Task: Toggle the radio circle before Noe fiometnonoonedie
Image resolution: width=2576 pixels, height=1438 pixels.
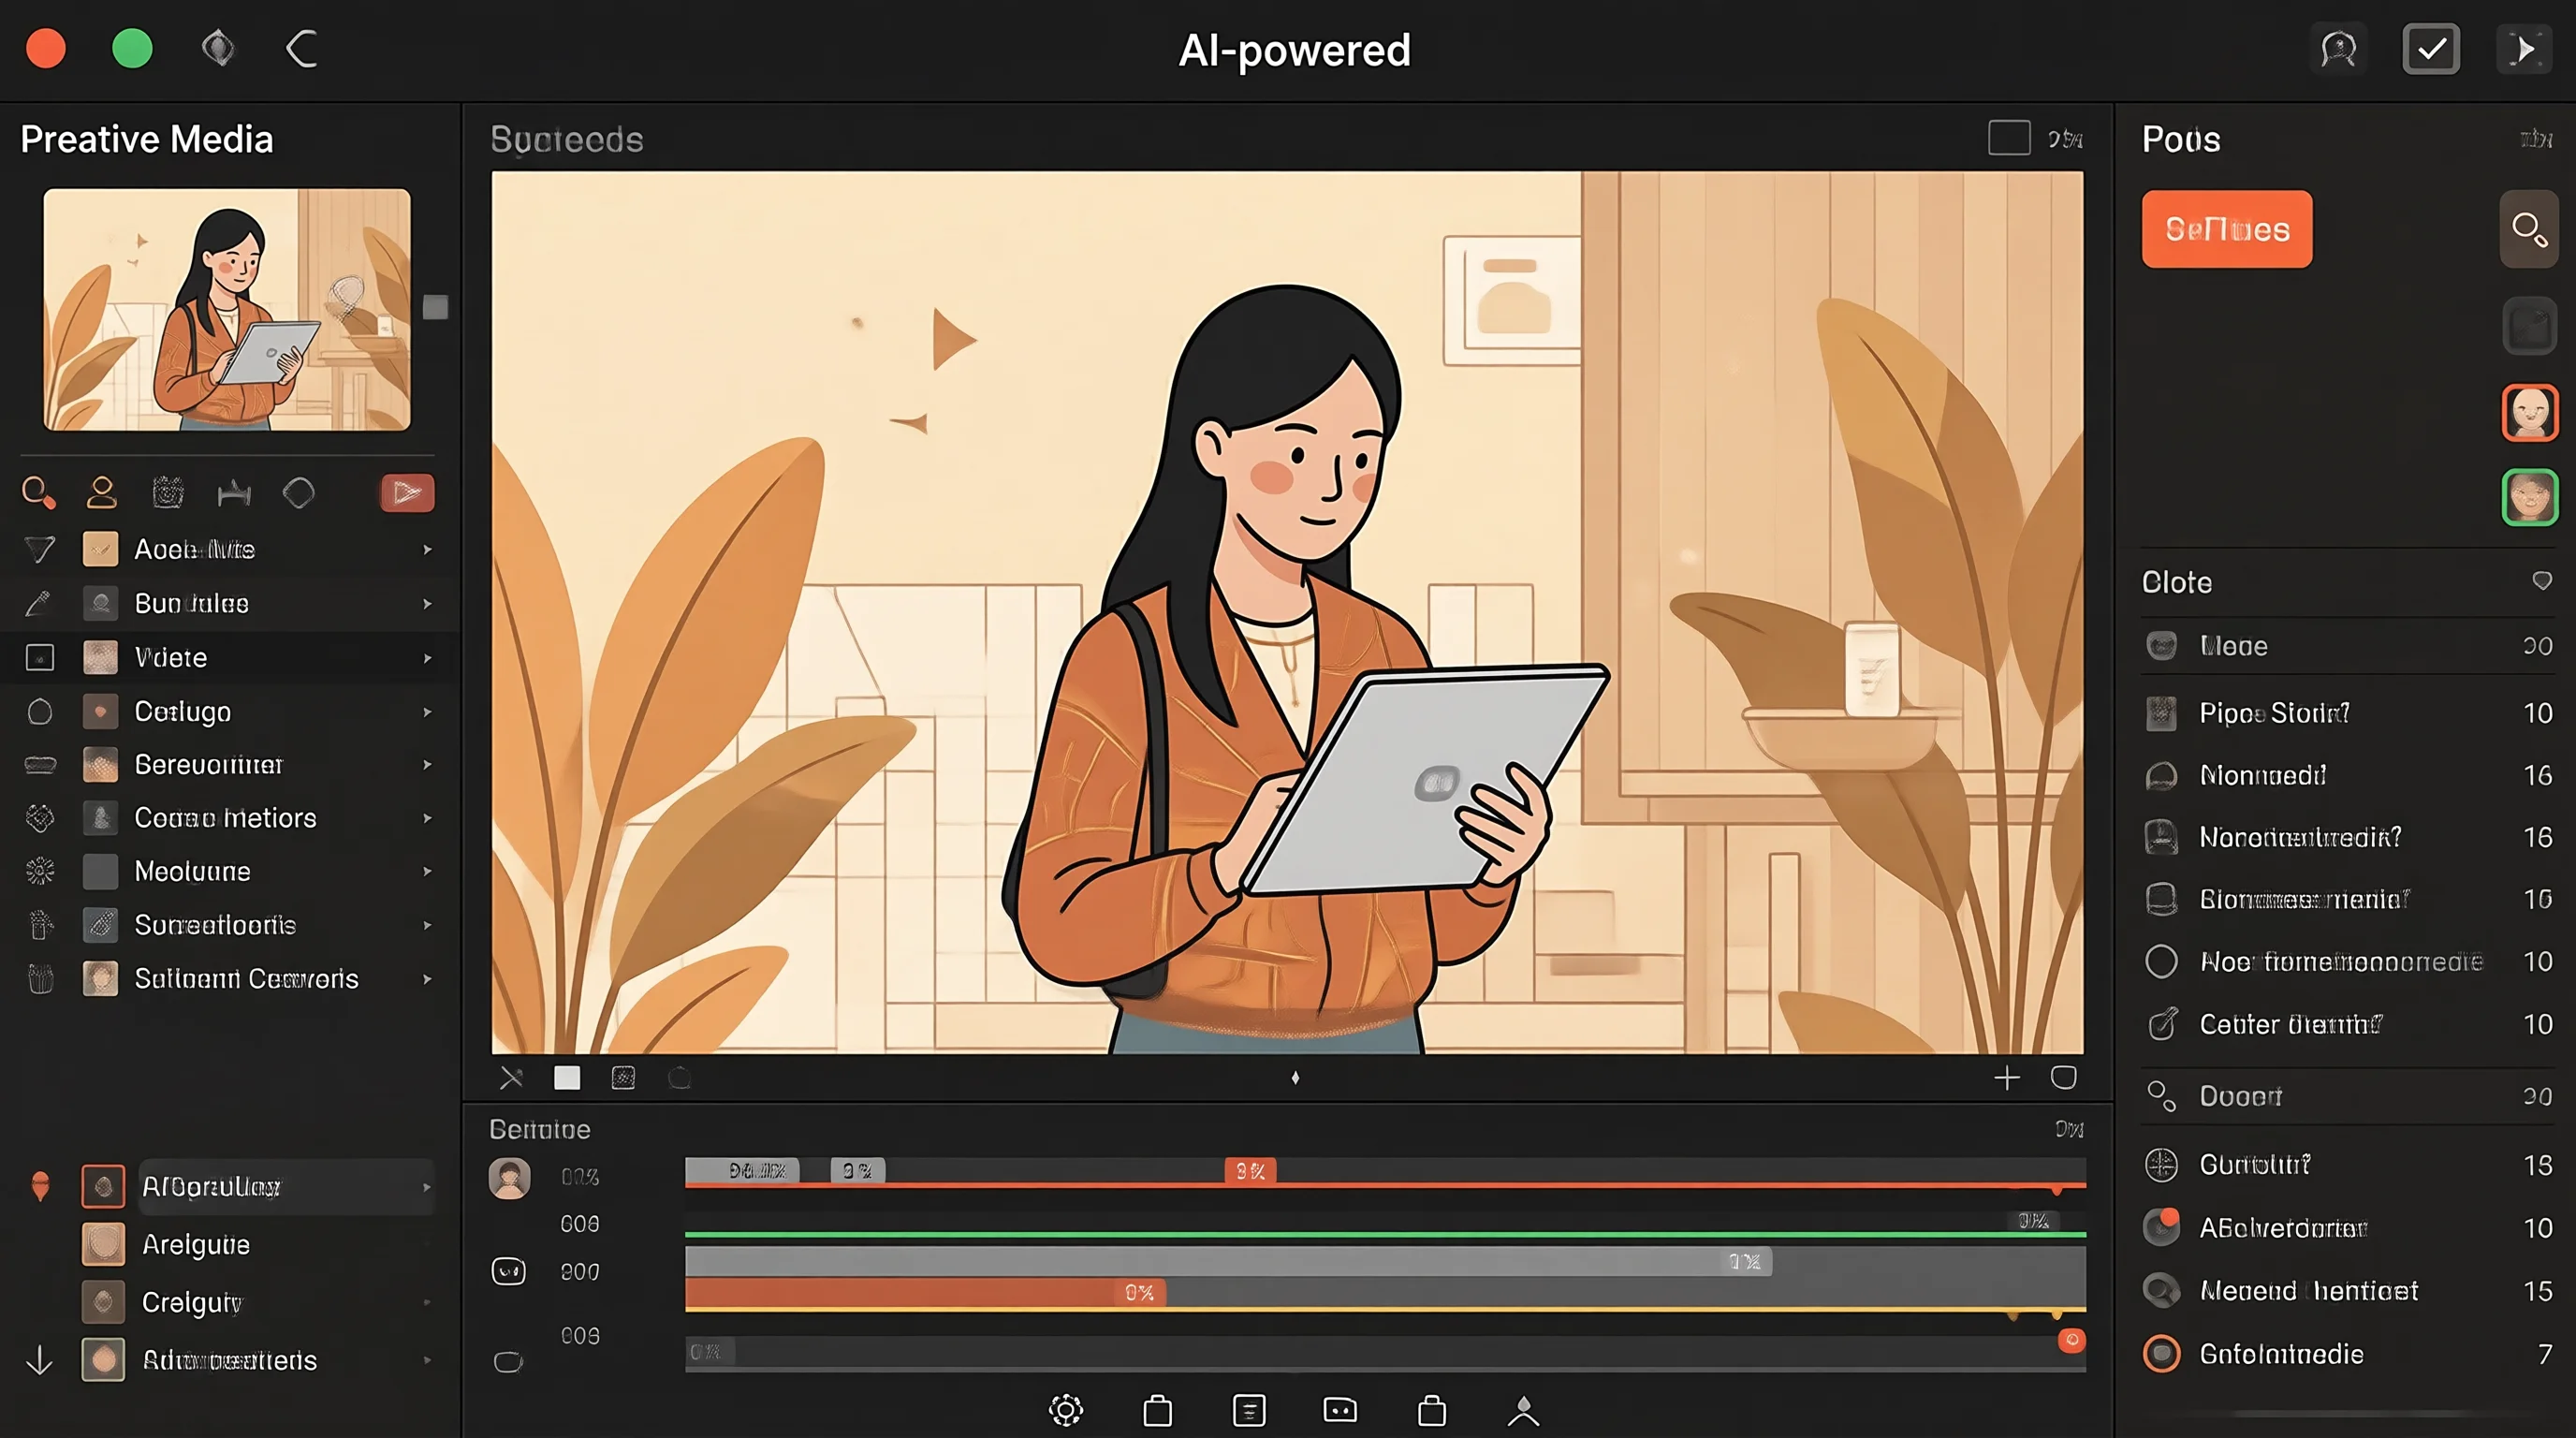Action: 2161,962
